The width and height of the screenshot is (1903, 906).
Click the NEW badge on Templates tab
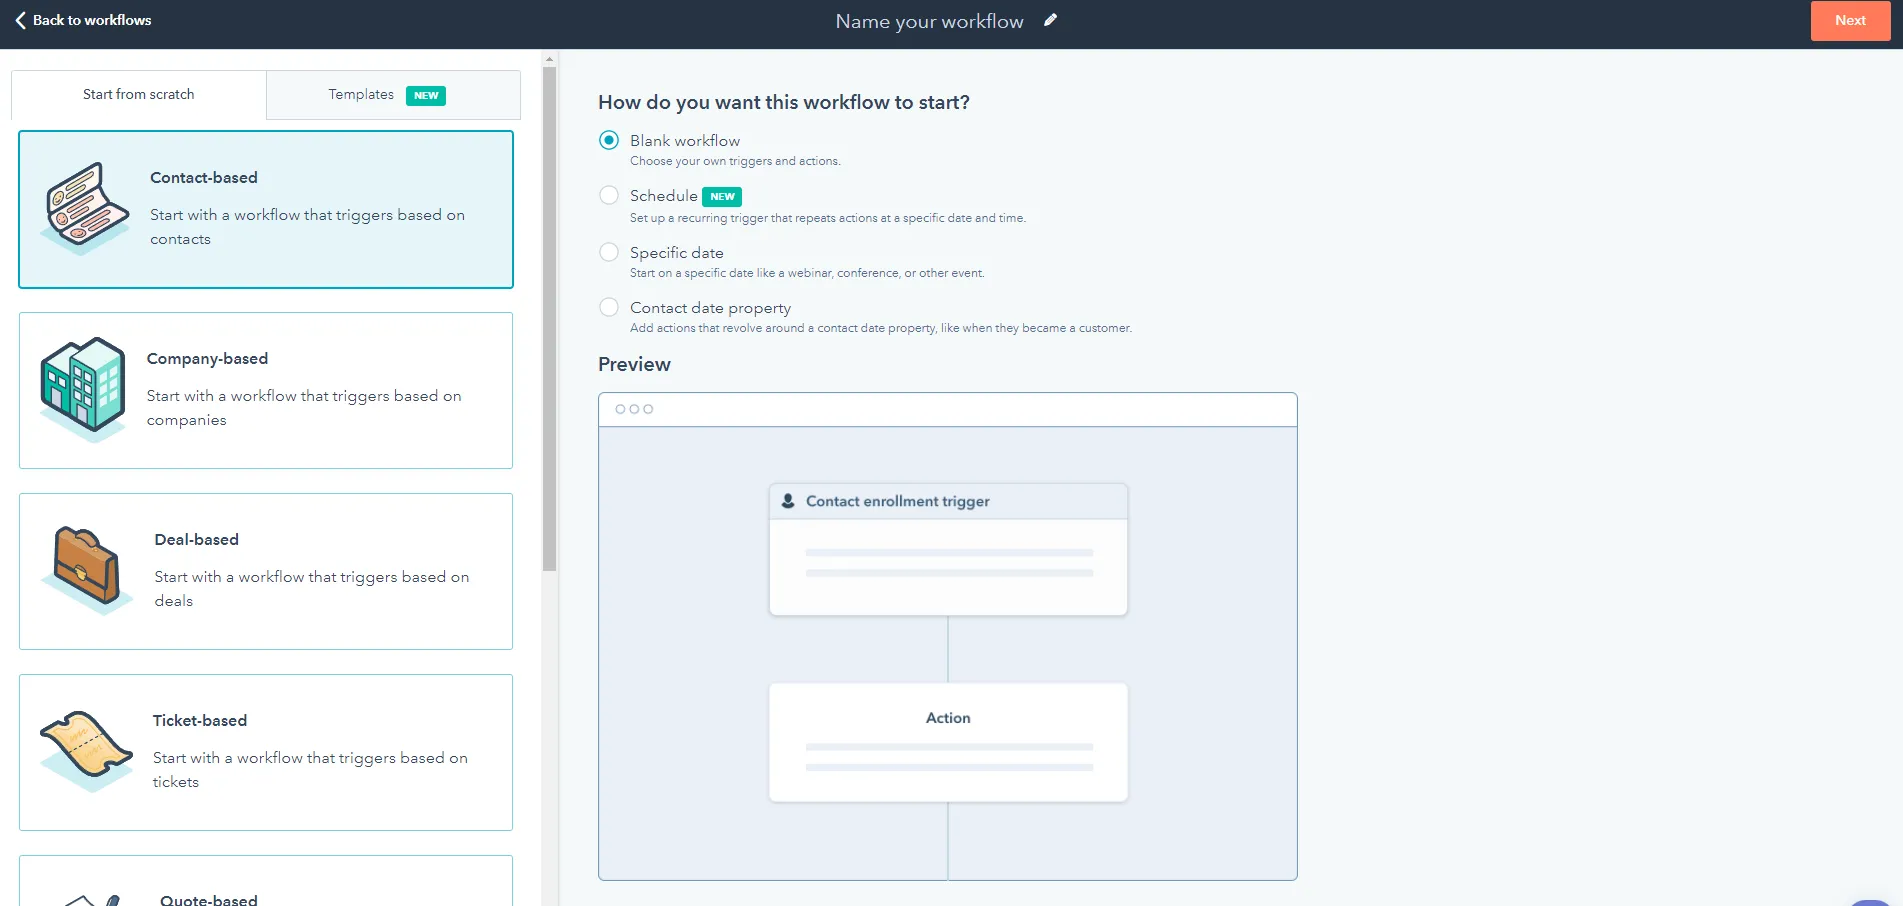426,96
